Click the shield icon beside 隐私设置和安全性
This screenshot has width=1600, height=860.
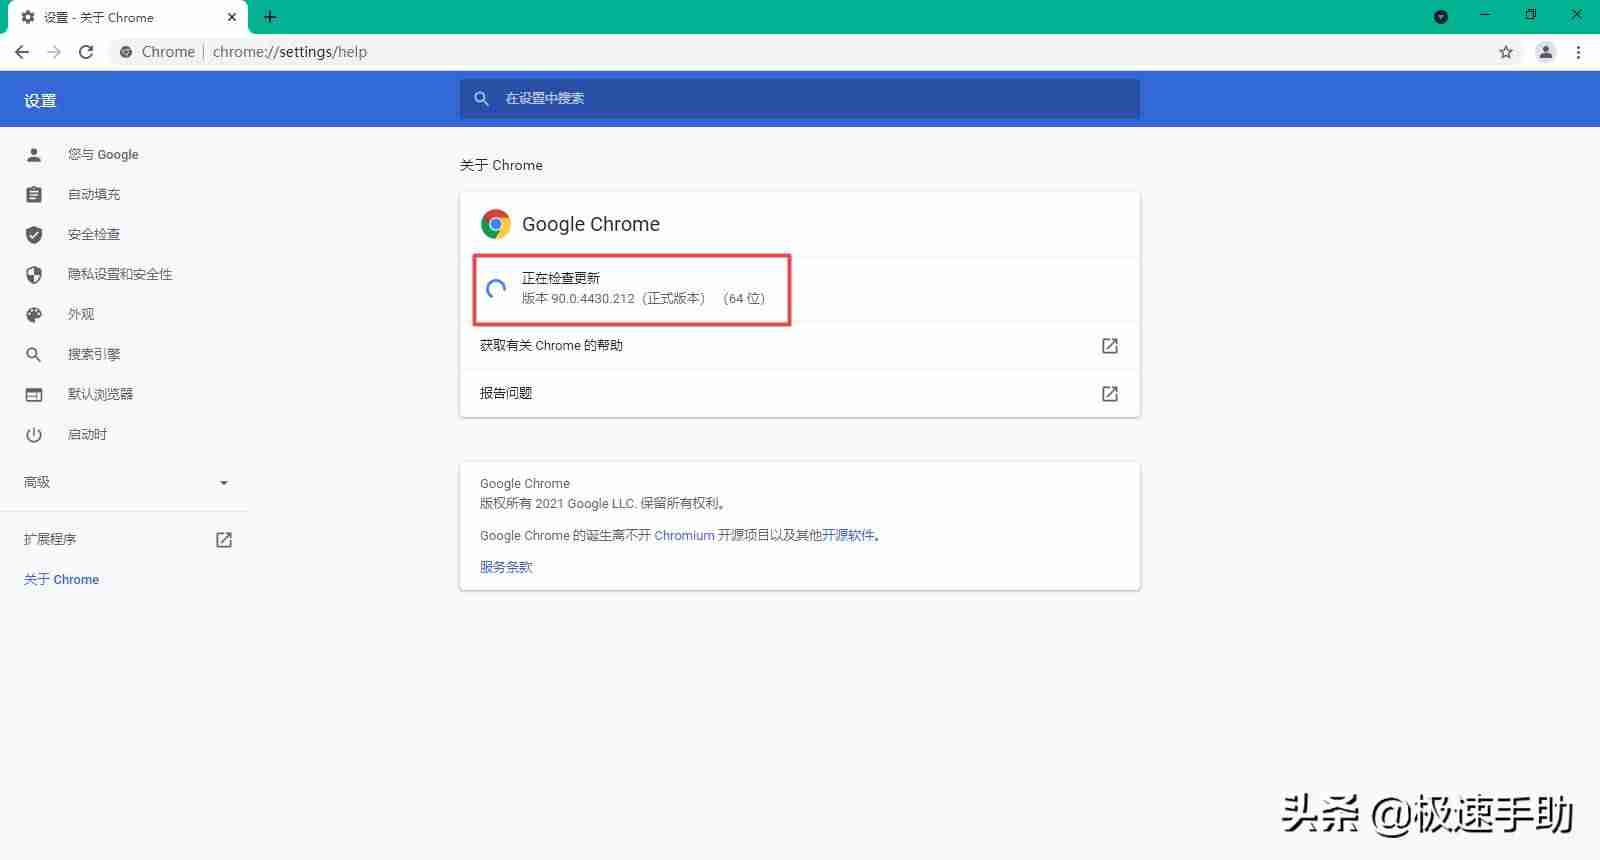coord(34,275)
